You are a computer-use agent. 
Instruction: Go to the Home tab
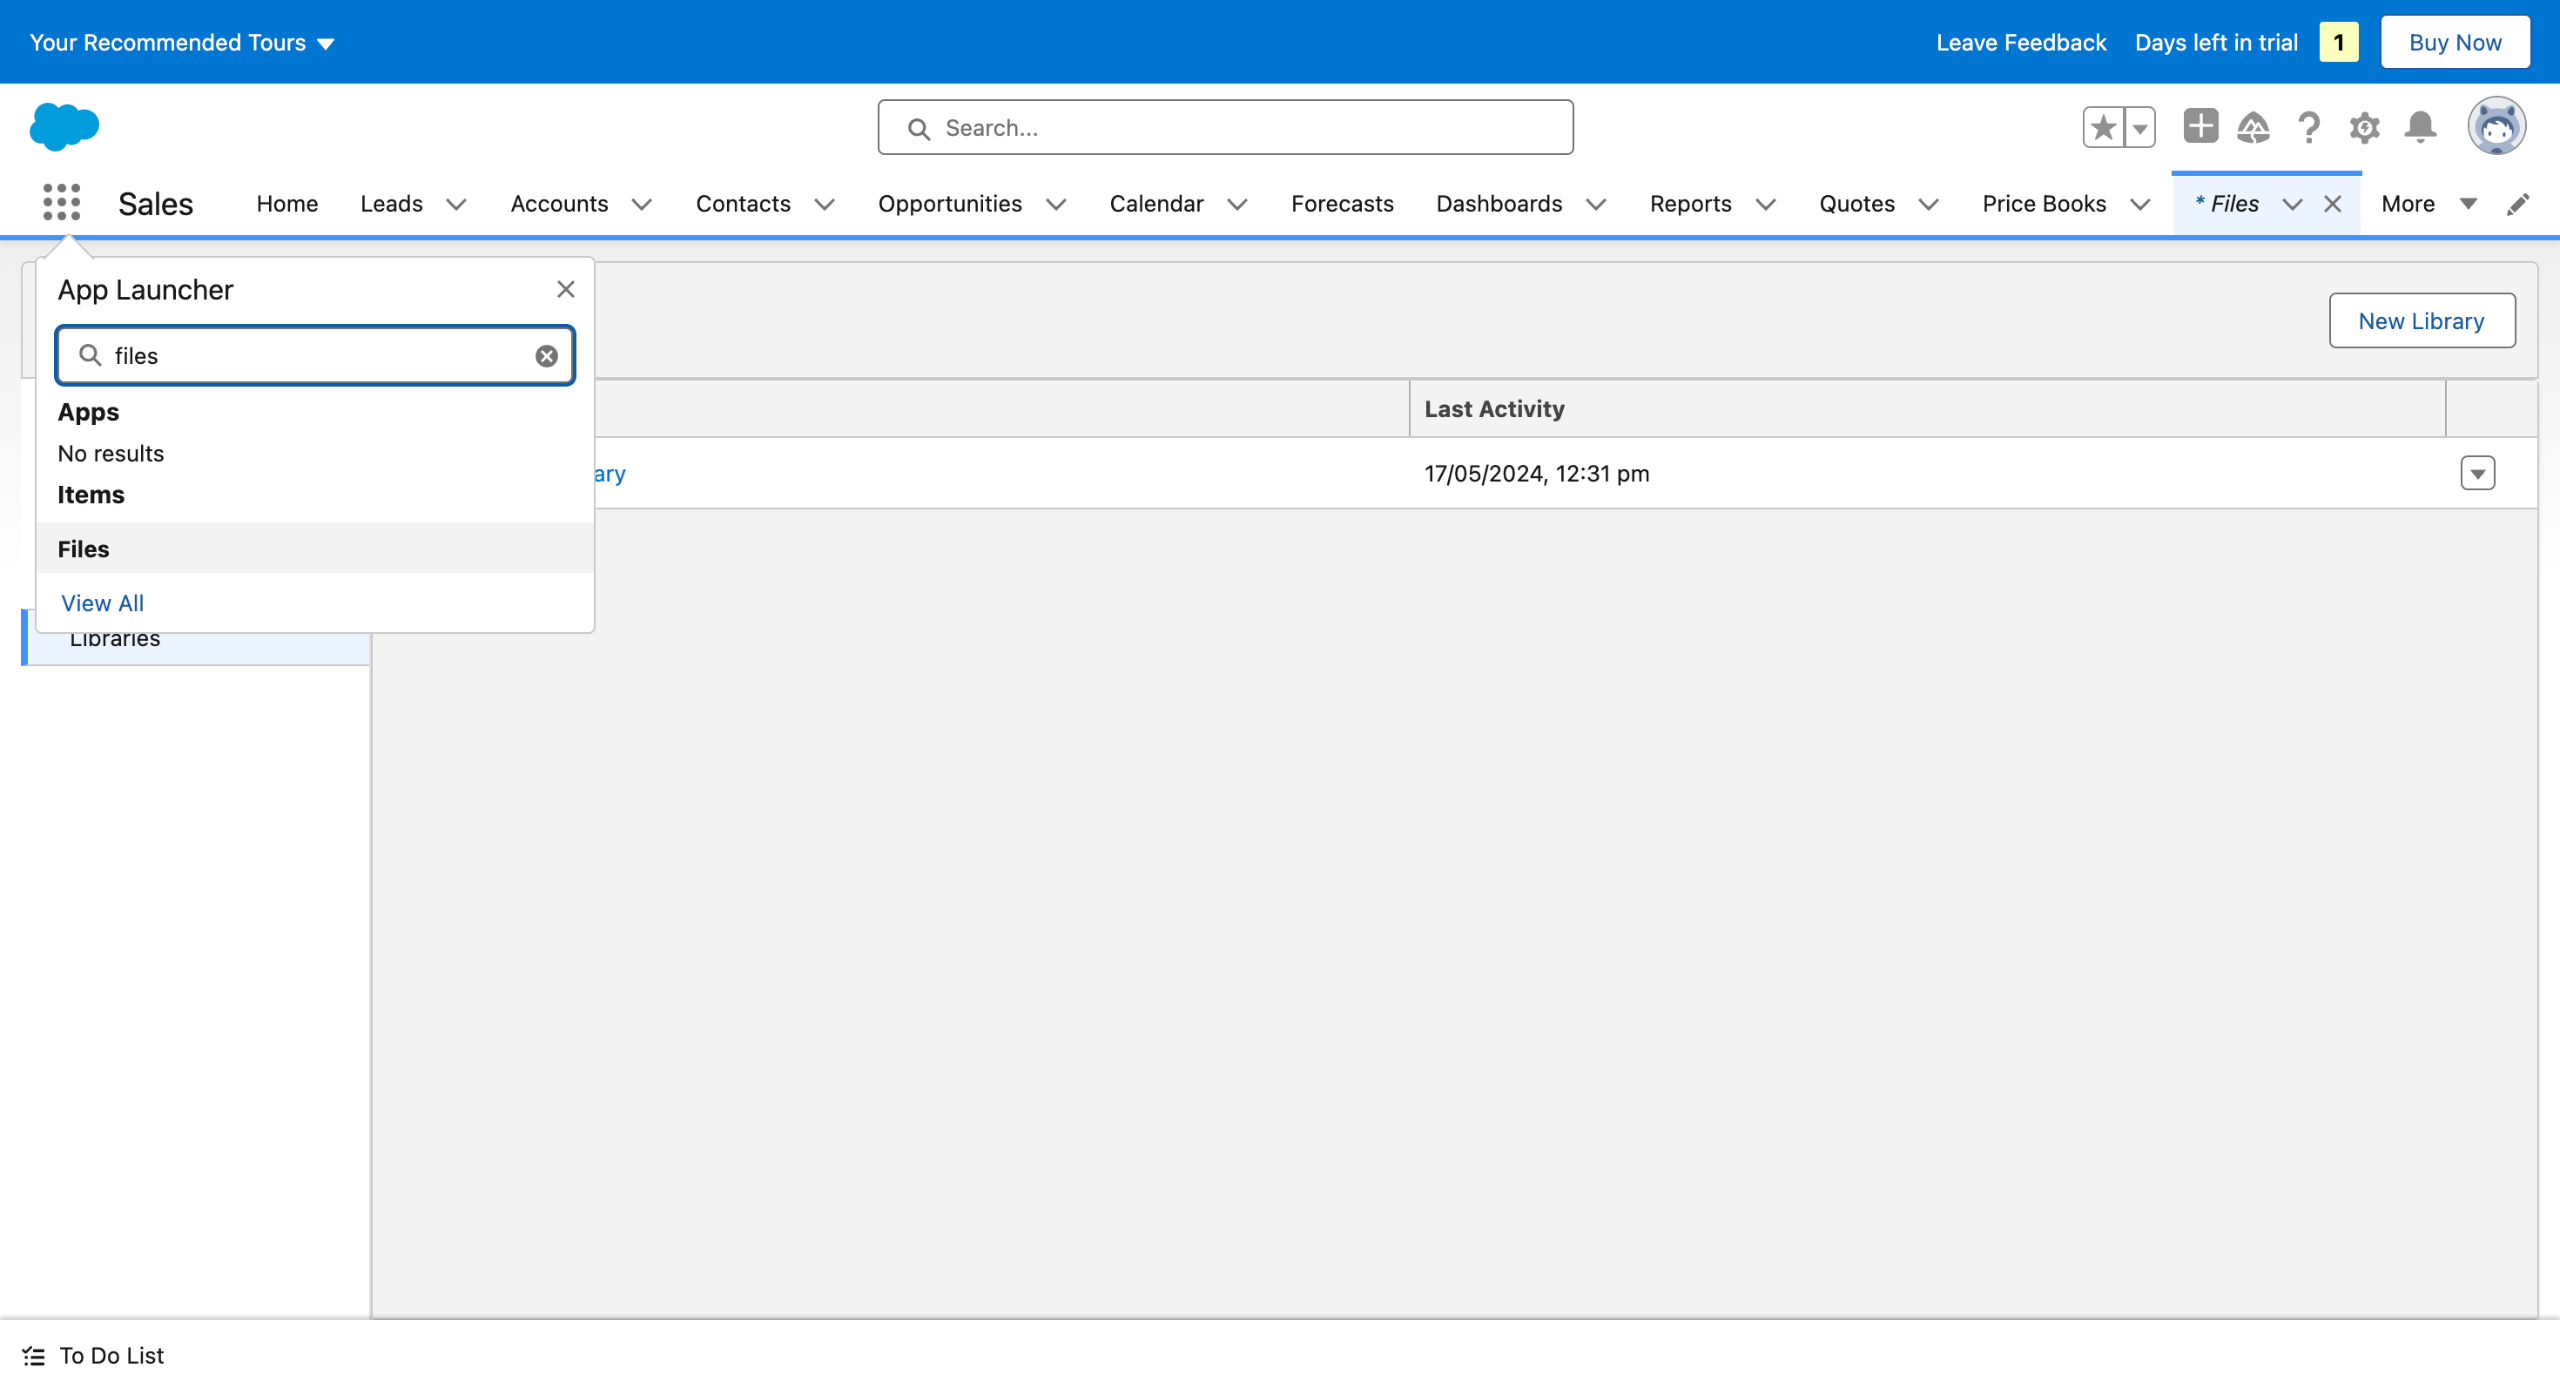tap(287, 204)
